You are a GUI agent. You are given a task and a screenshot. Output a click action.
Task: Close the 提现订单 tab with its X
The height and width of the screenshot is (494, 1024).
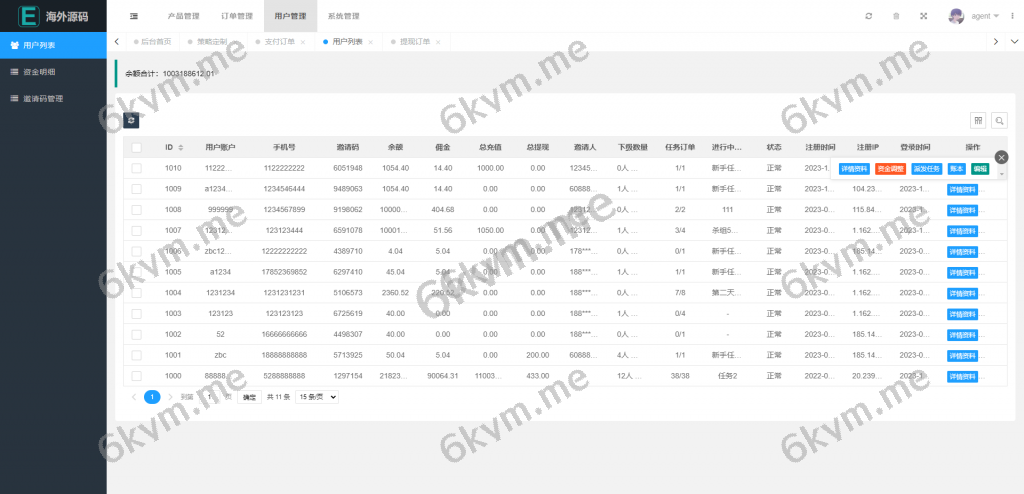(x=438, y=42)
